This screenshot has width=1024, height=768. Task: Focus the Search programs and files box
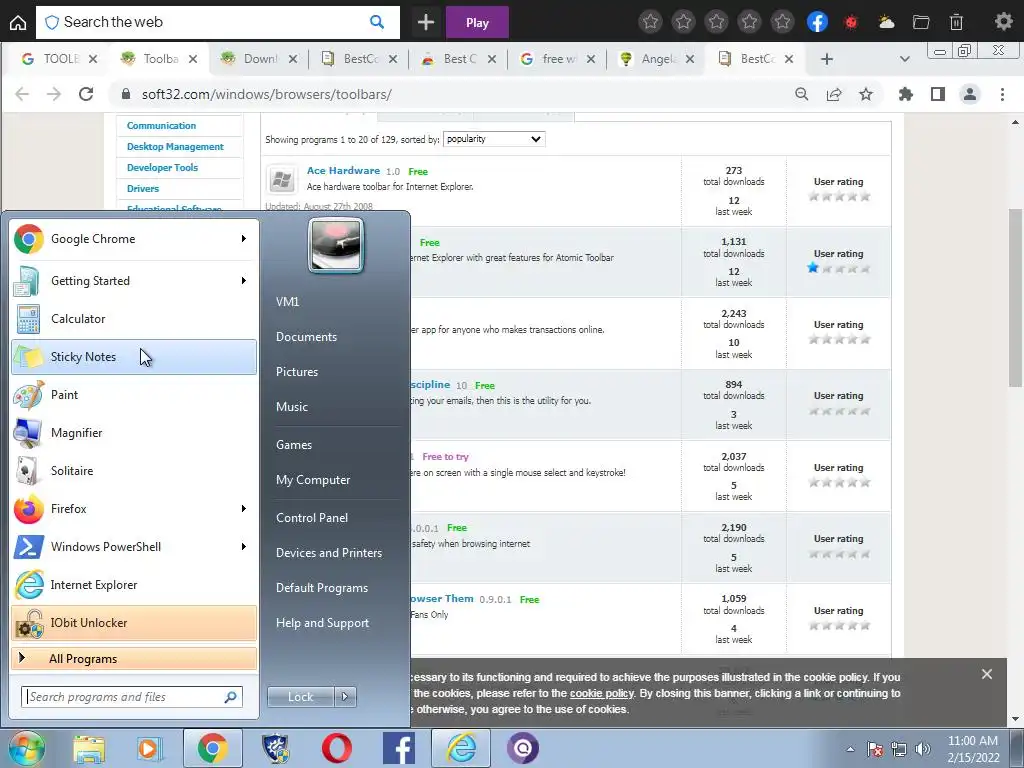pyautogui.click(x=131, y=697)
